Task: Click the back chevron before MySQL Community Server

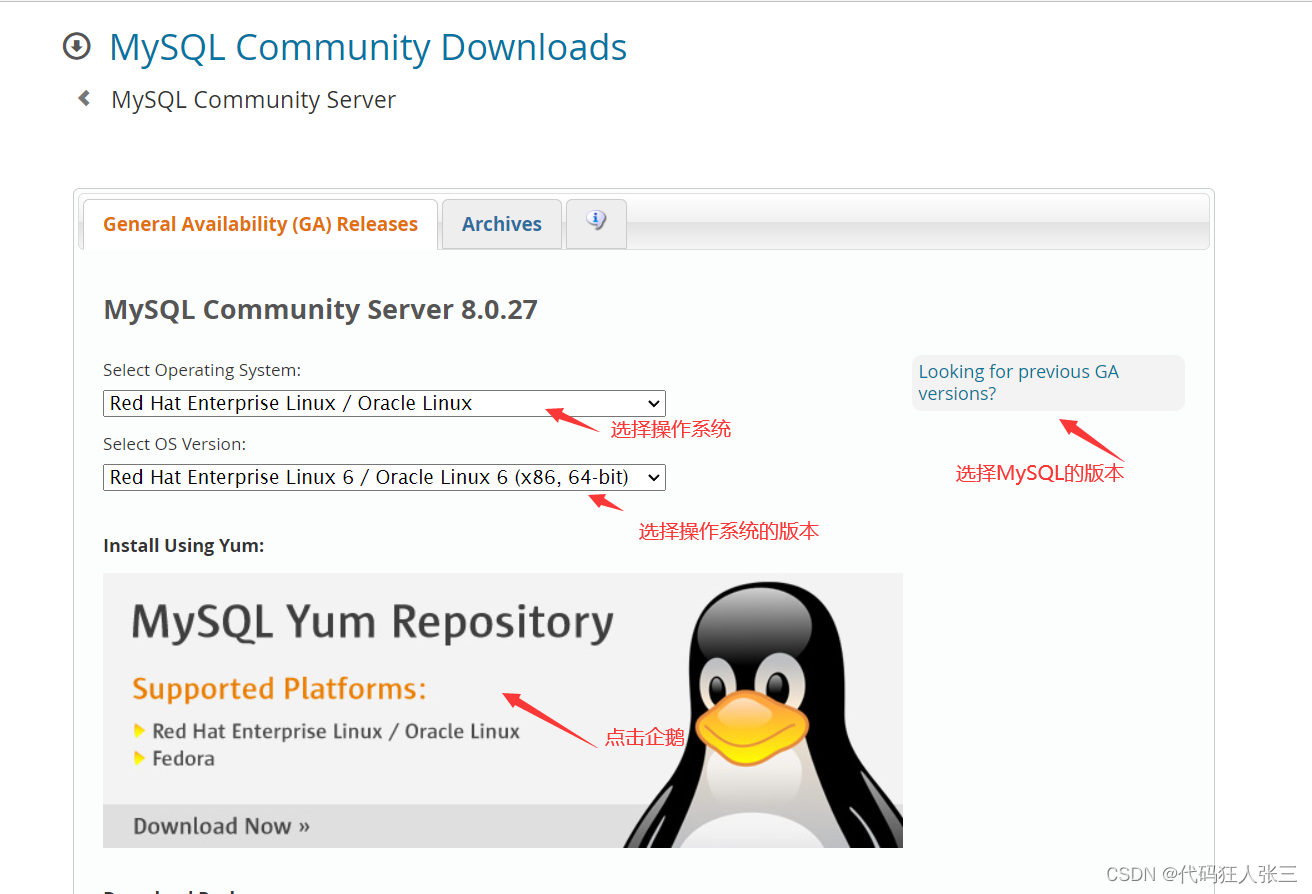Action: (85, 98)
